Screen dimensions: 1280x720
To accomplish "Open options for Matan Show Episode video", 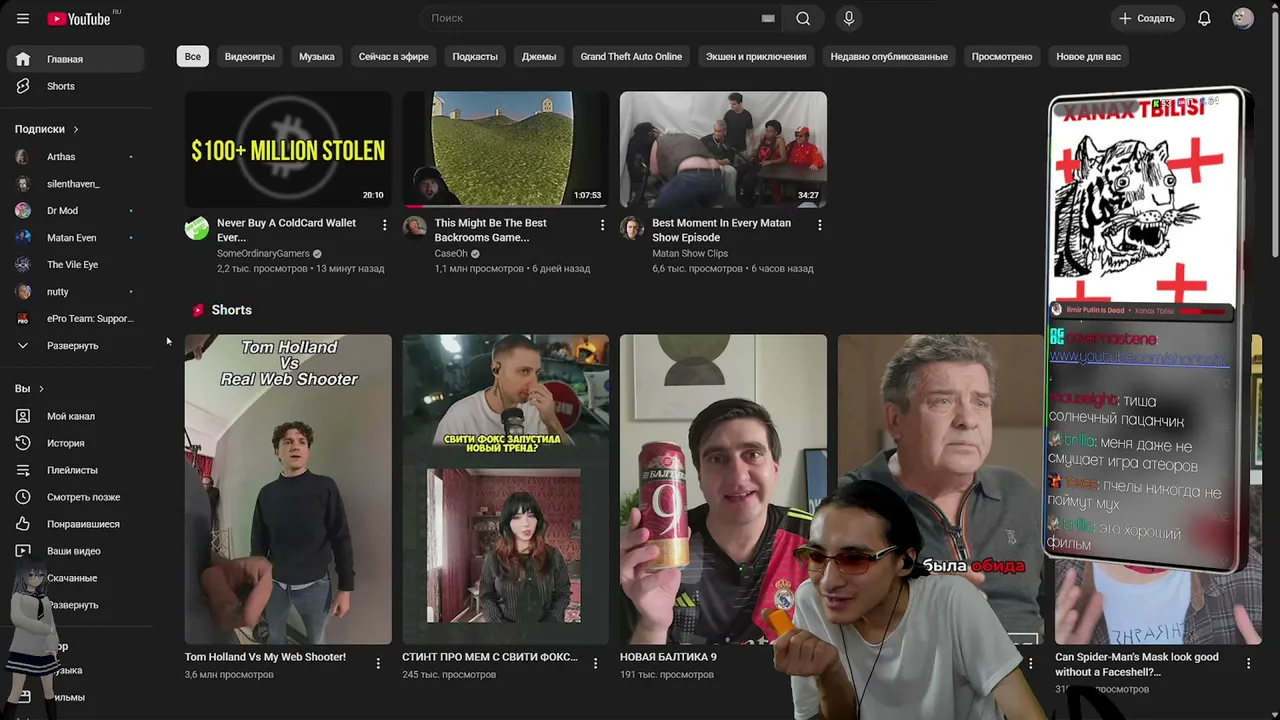I will pos(820,226).
